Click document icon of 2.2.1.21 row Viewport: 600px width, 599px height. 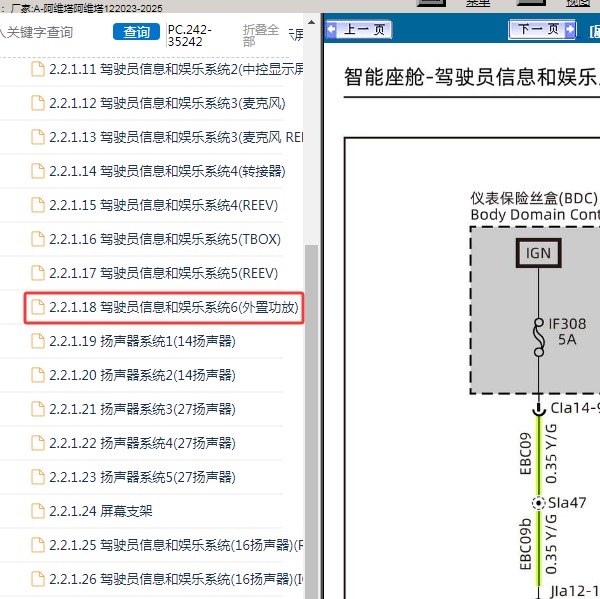coord(38,409)
